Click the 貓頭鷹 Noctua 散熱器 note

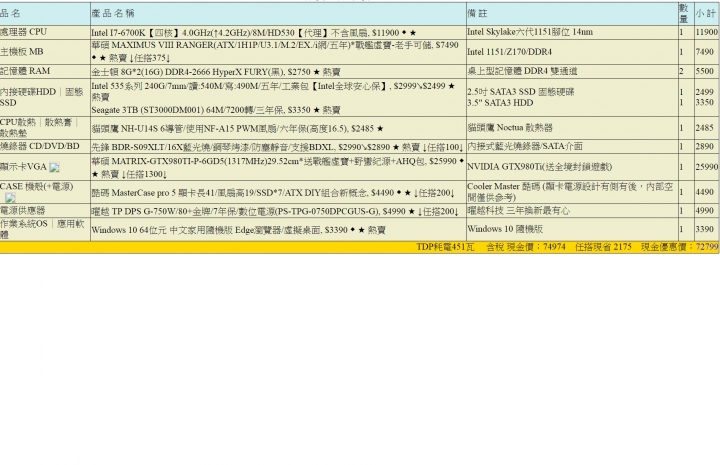click(510, 128)
